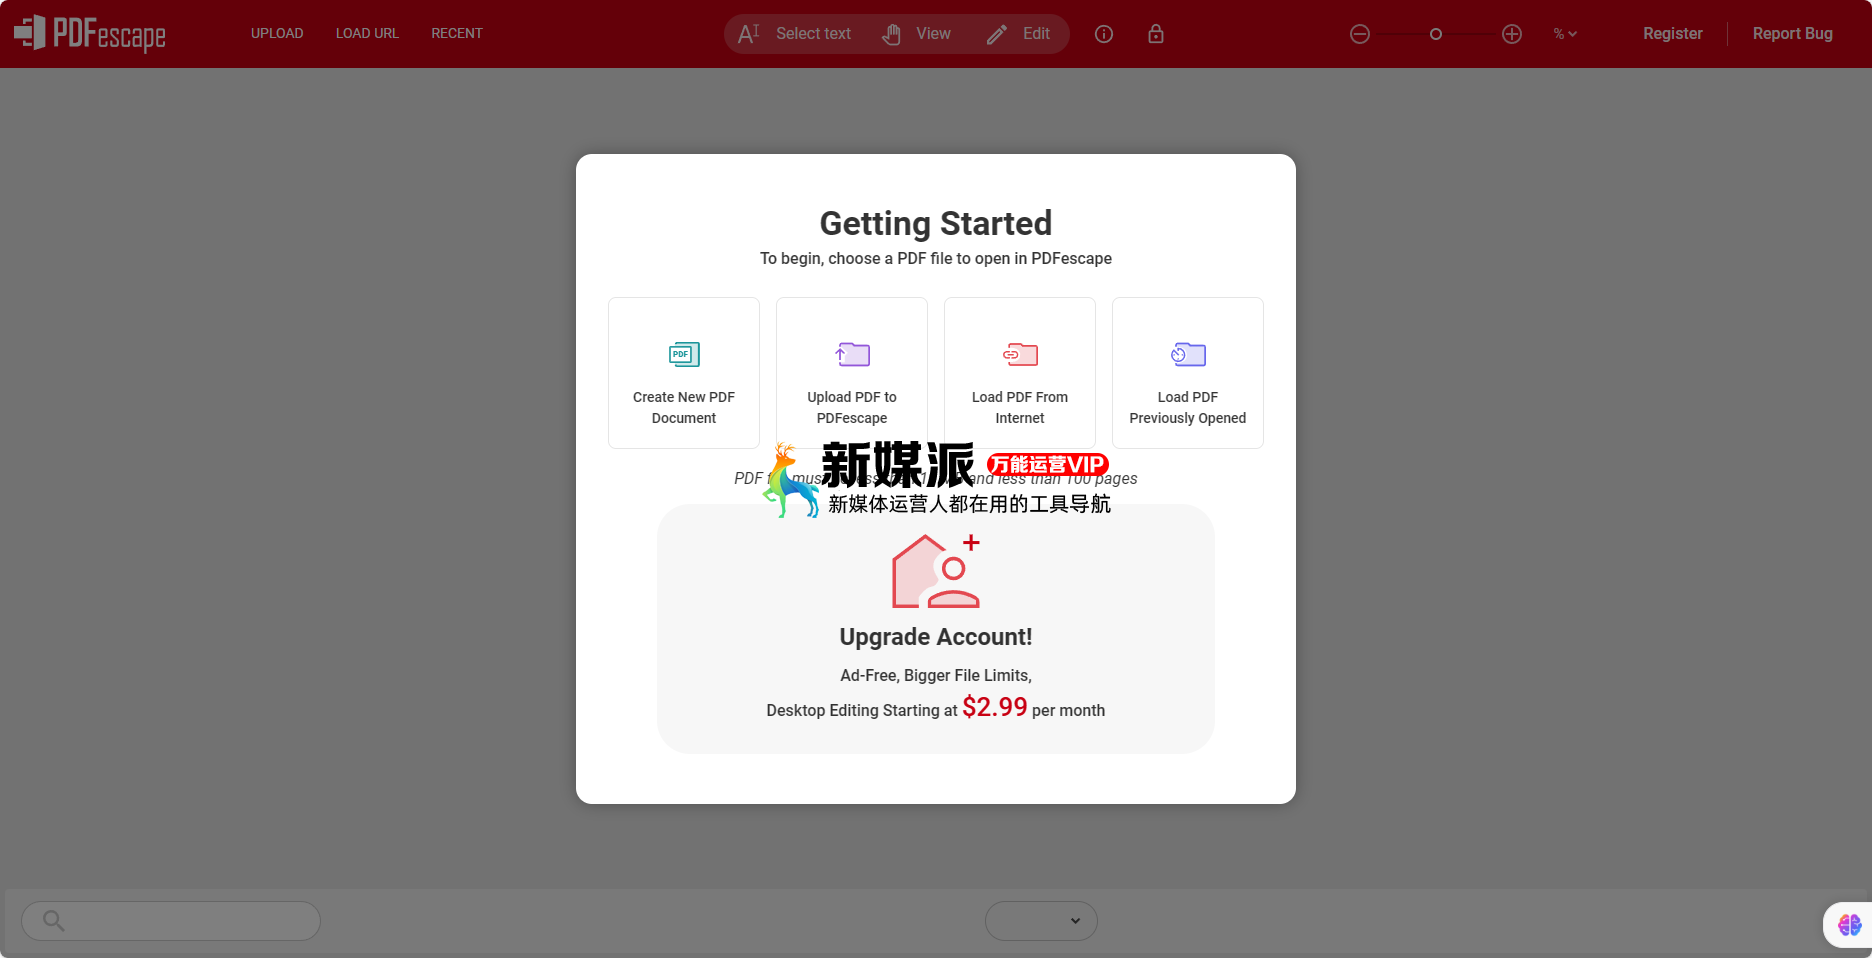Click the magnifier search icon
Image resolution: width=1872 pixels, height=958 pixels.
[x=54, y=921]
